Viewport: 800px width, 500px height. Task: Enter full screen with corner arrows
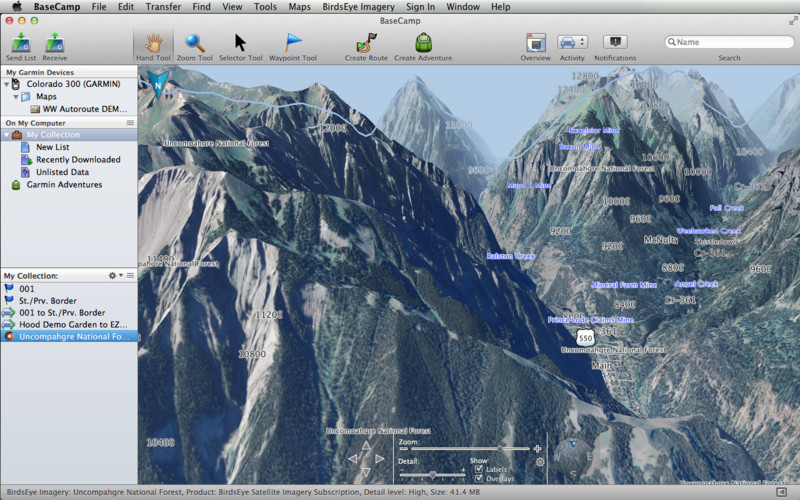(x=793, y=20)
